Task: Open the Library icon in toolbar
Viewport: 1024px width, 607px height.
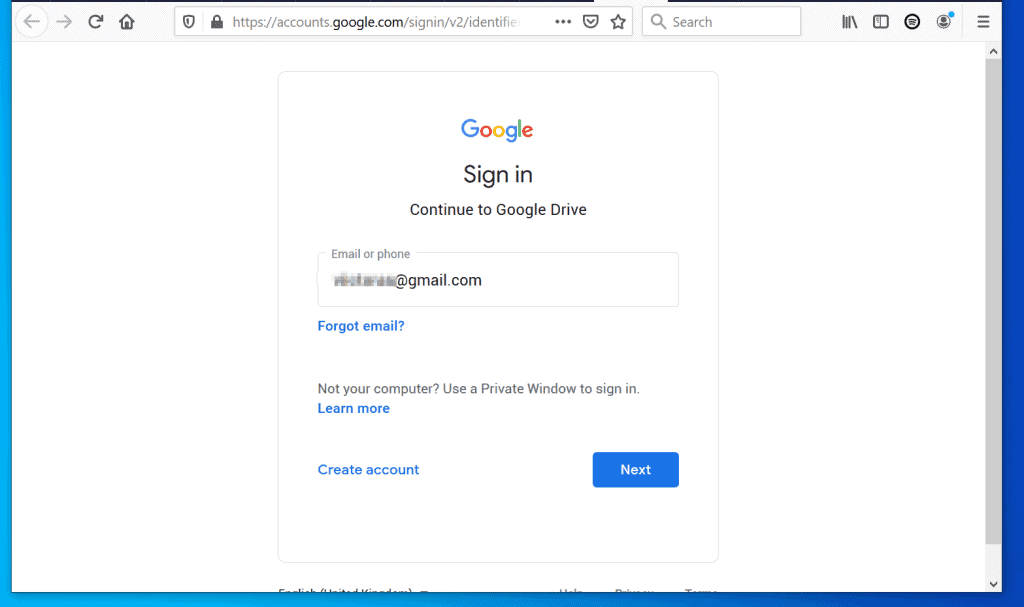Action: (849, 22)
